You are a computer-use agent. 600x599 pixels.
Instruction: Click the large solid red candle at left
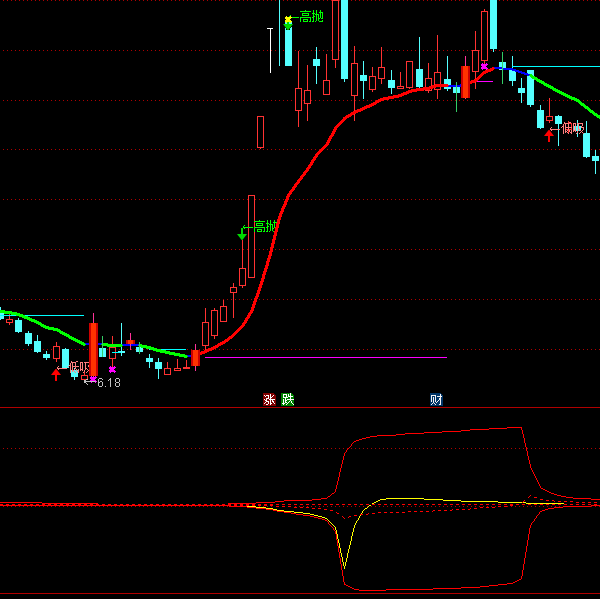[93, 348]
